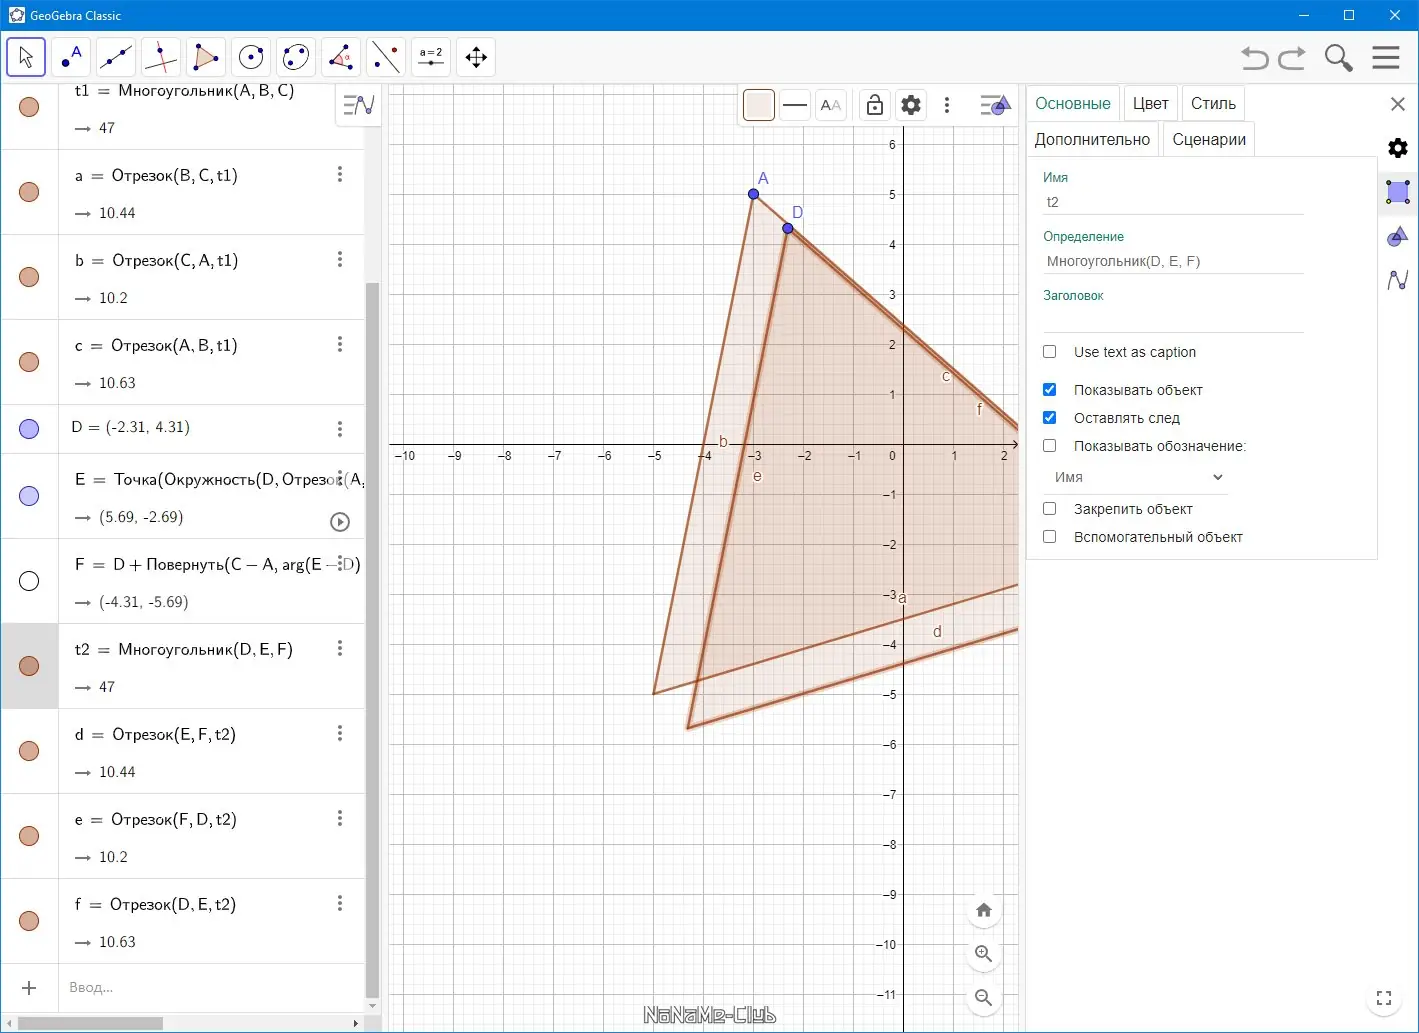Click the Ввод input field
Screen dimensions: 1419x1033
(211, 987)
